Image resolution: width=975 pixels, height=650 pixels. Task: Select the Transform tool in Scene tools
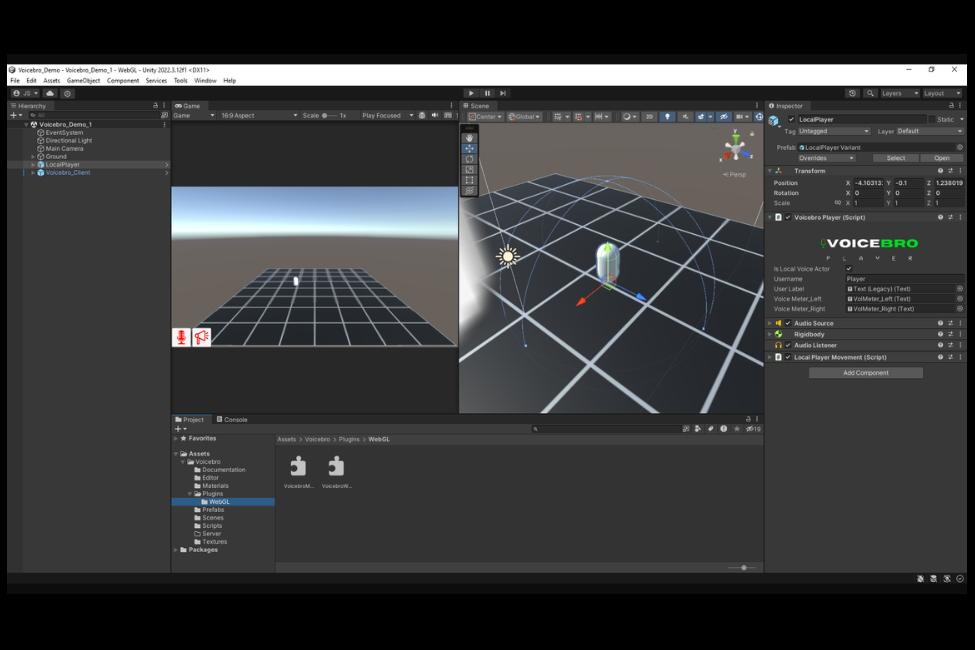tap(469, 190)
